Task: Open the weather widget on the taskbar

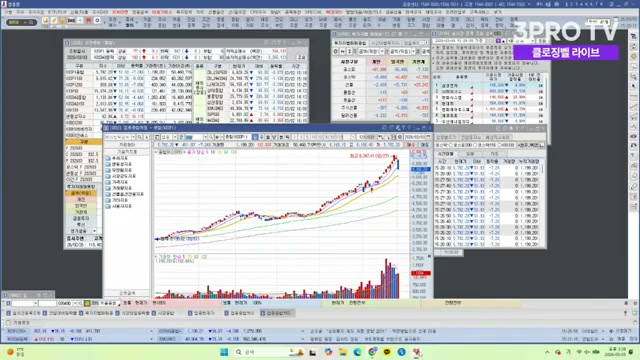Action: [16, 352]
